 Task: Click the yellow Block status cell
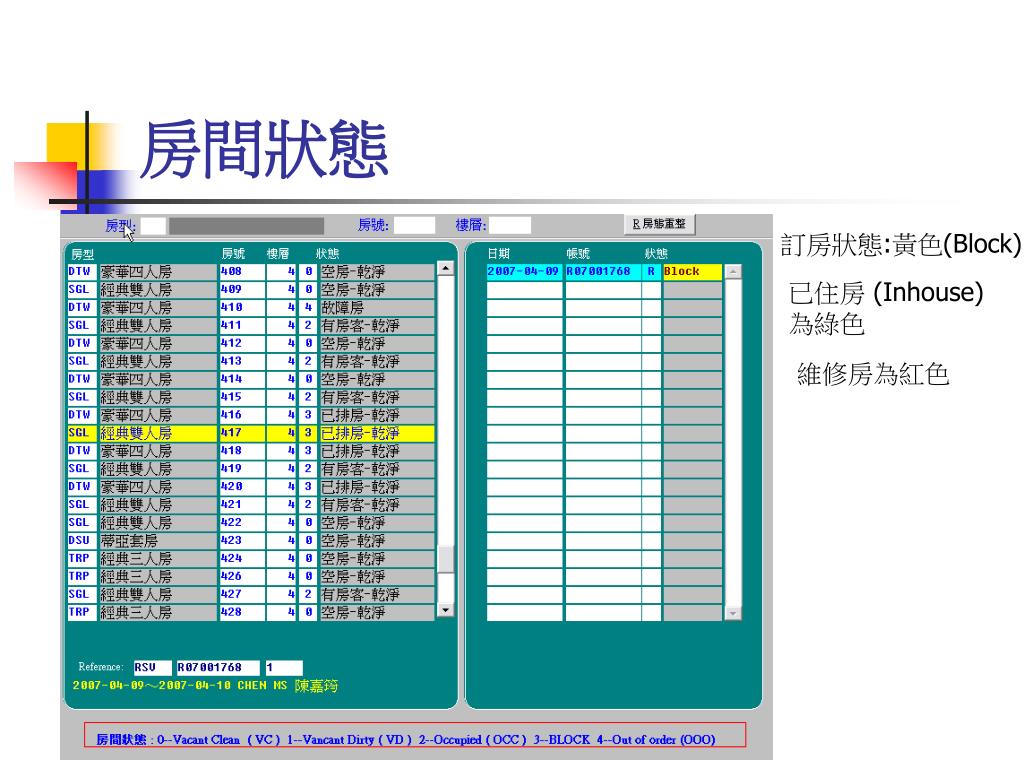tap(691, 272)
